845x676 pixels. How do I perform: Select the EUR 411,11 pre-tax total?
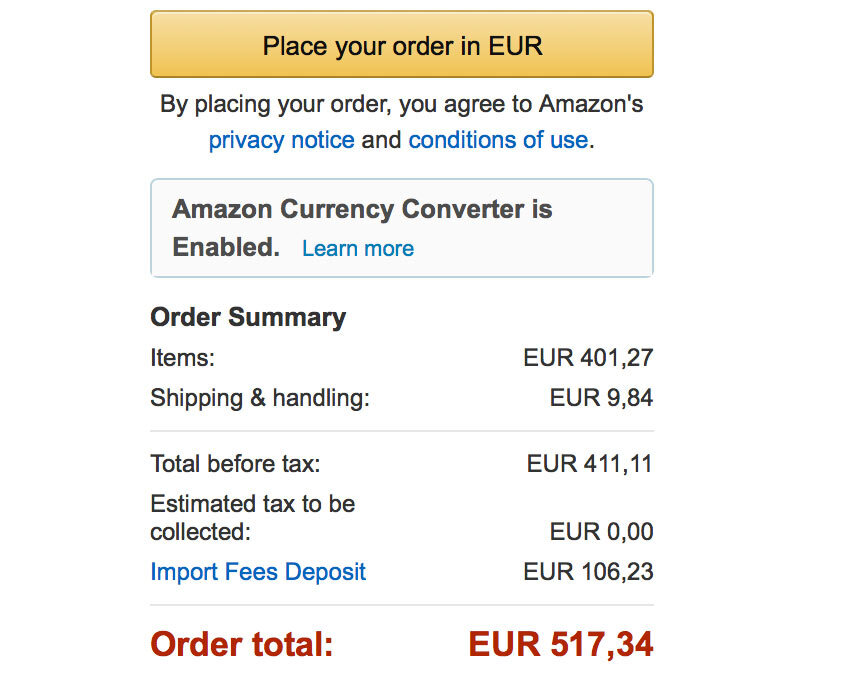pos(590,464)
